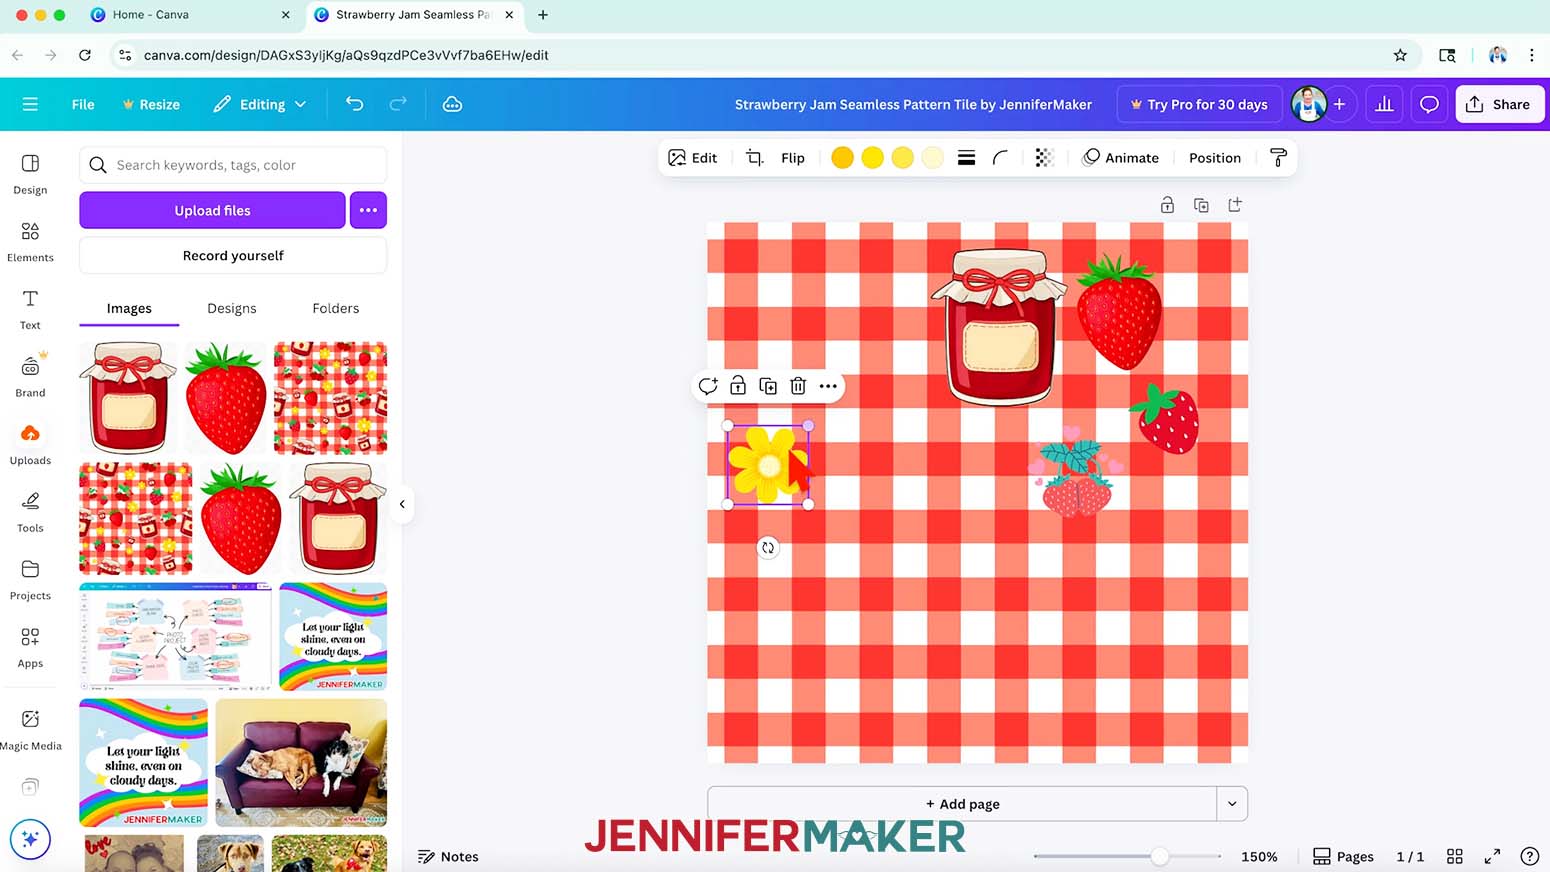This screenshot has width=1550, height=872.
Task: Open the insights chart icon
Action: (1384, 104)
